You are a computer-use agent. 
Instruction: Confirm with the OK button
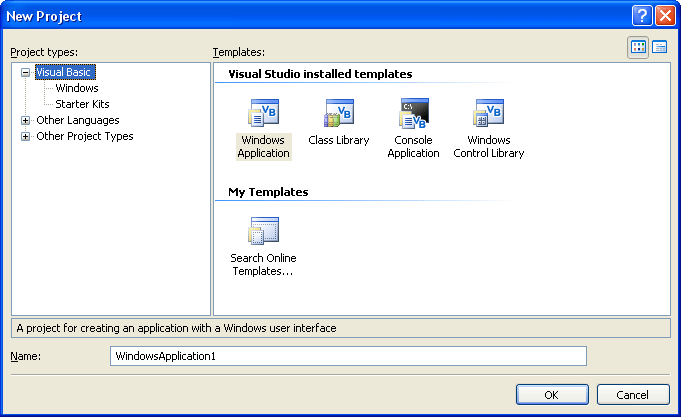pos(551,394)
